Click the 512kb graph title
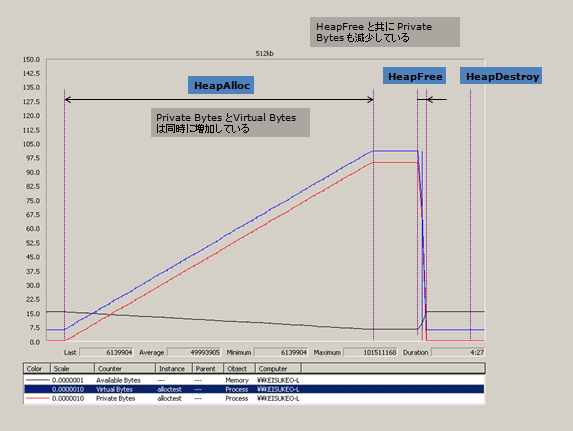Screen dimensions: 573x431 (265, 53)
